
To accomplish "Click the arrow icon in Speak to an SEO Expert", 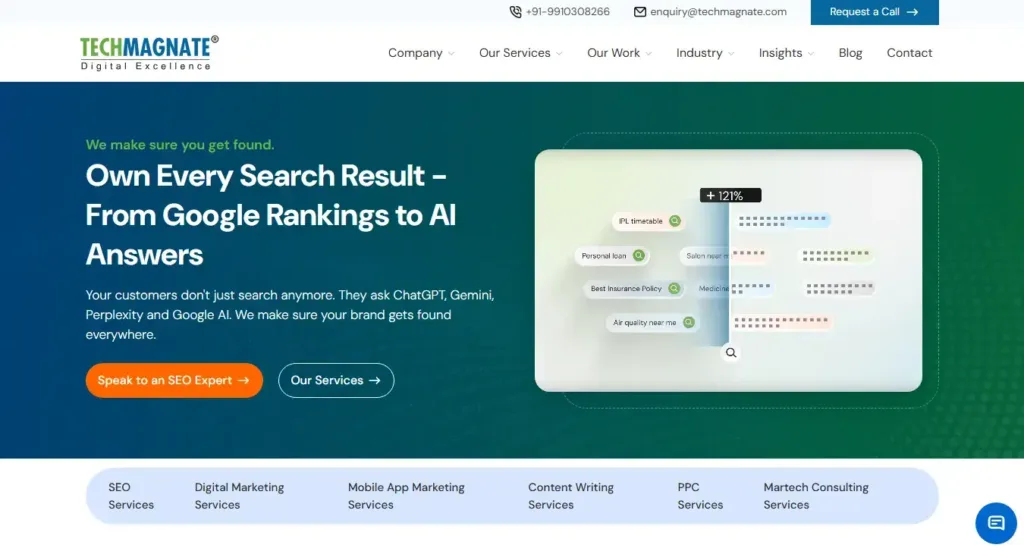I will tap(244, 380).
